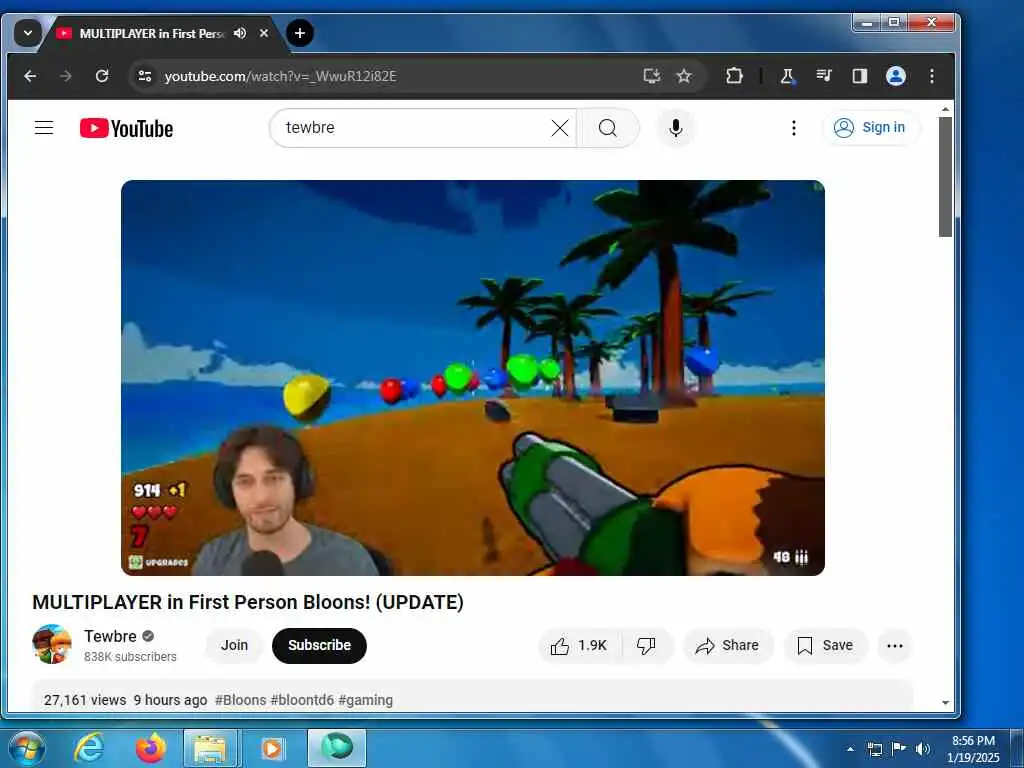Image resolution: width=1024 pixels, height=768 pixels.
Task: Go to the YouTube home logo
Action: click(127, 129)
